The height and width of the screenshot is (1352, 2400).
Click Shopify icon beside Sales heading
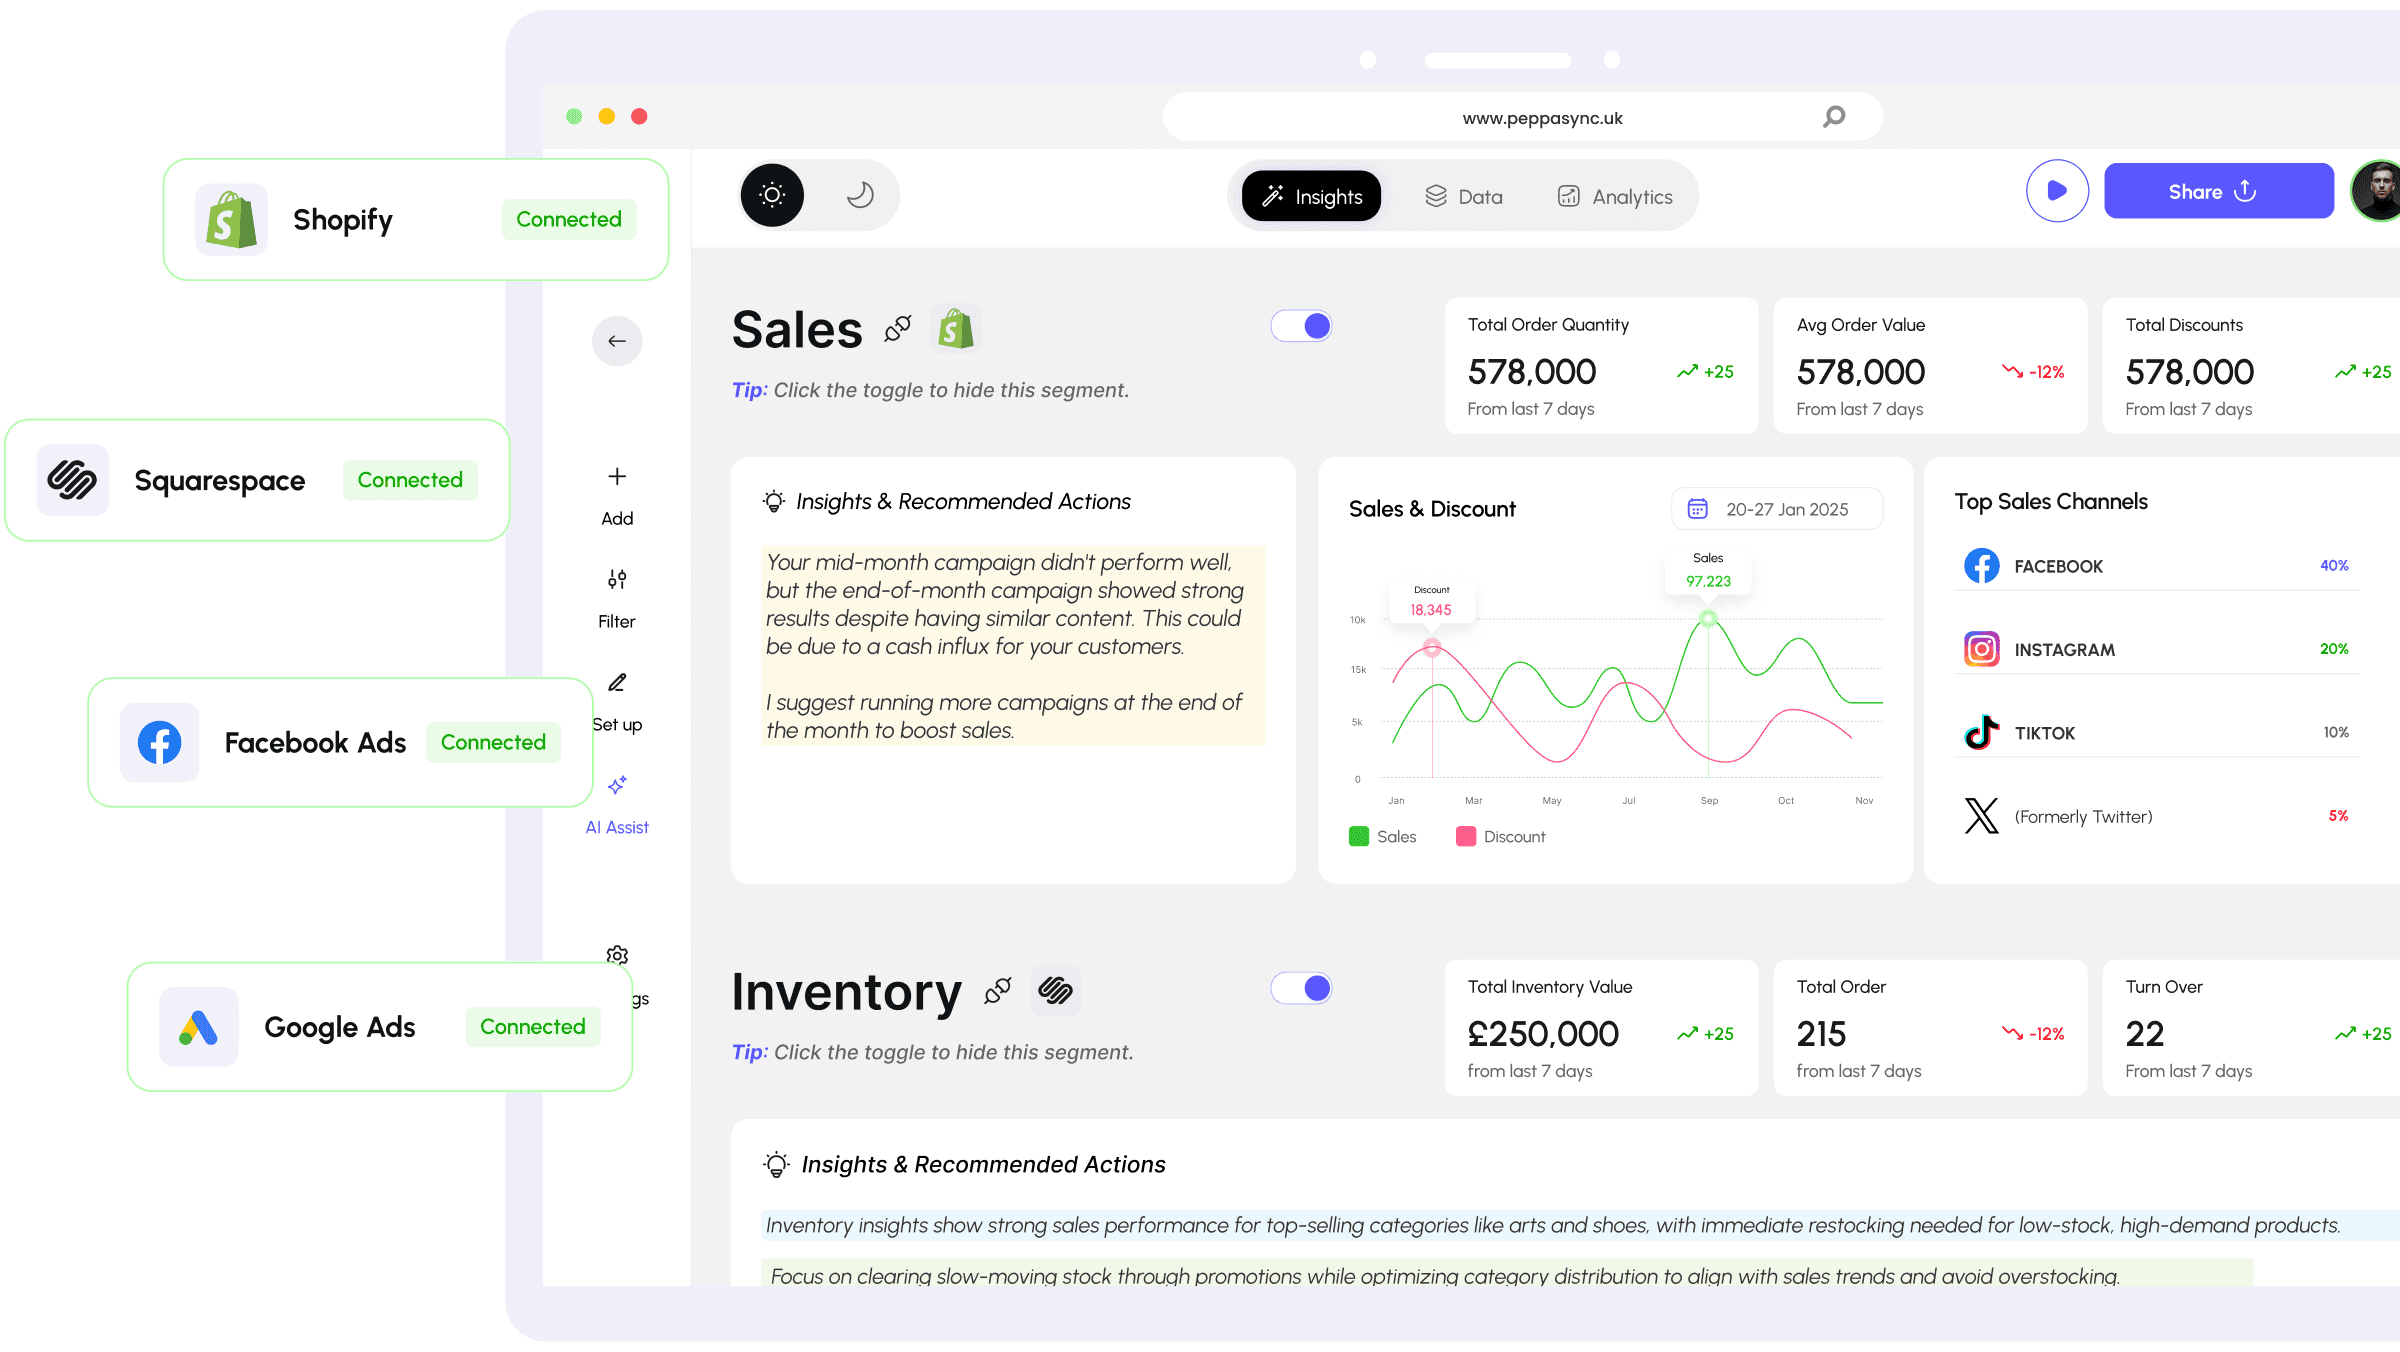click(x=956, y=328)
